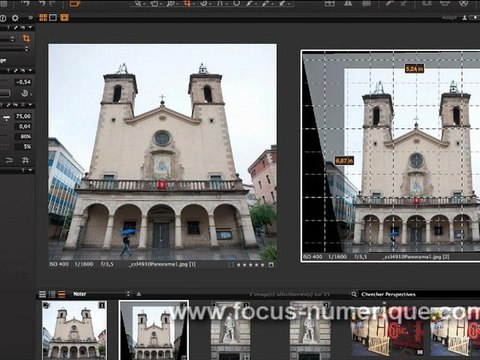Image resolution: width=480 pixels, height=360 pixels.
Task: Switch browser to orange filmstrip view
Action: (62, 294)
